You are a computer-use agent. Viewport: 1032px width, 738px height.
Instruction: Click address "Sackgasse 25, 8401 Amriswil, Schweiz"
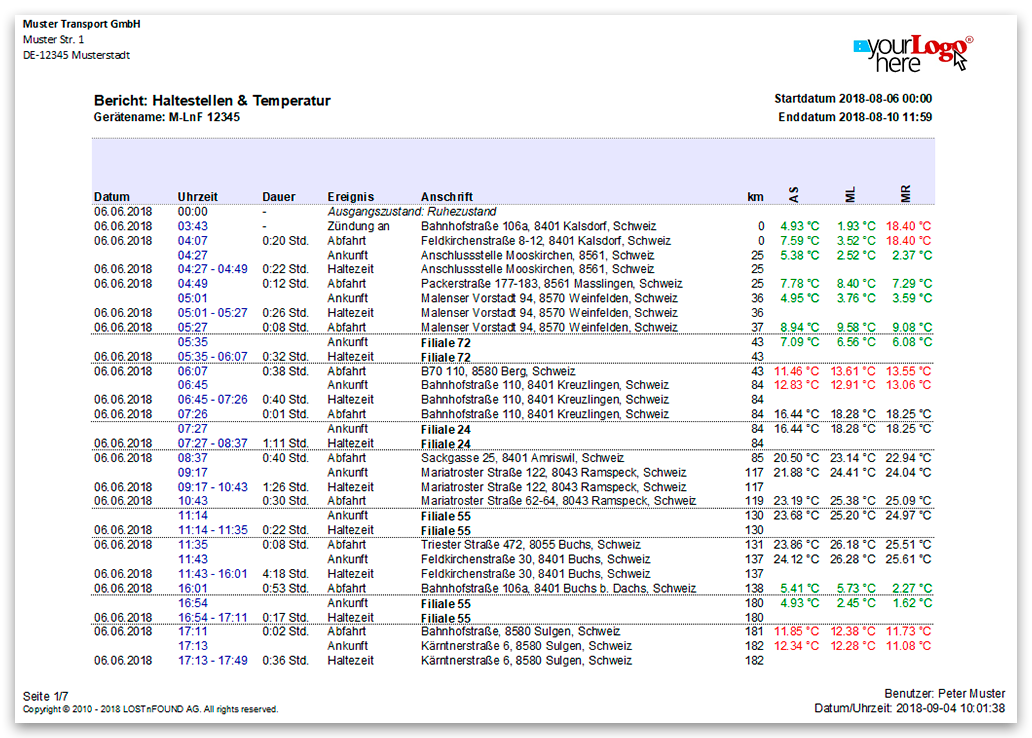tap(523, 458)
